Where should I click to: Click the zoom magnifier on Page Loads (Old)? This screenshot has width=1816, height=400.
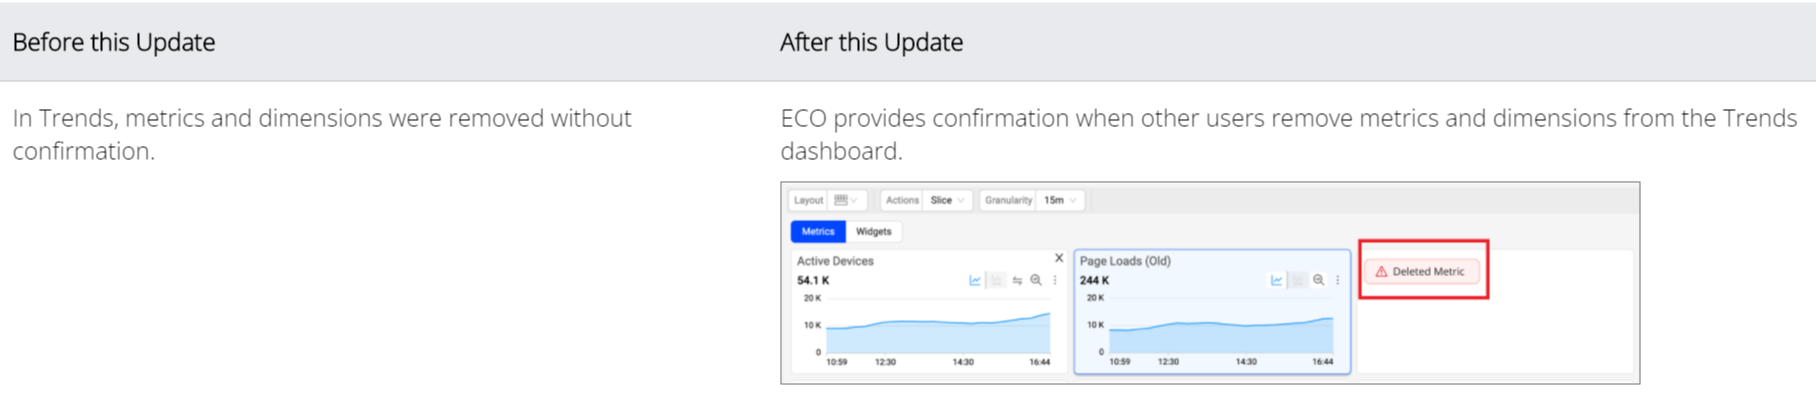(x=1319, y=281)
